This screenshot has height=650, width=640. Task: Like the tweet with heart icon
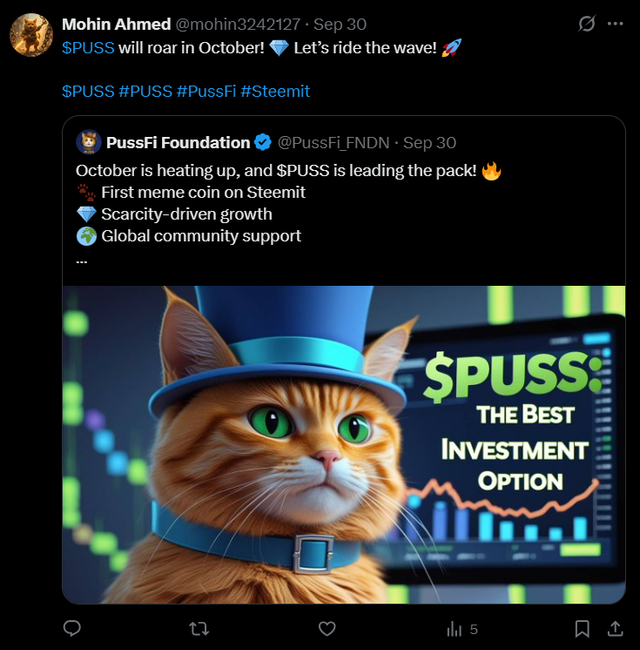327,628
